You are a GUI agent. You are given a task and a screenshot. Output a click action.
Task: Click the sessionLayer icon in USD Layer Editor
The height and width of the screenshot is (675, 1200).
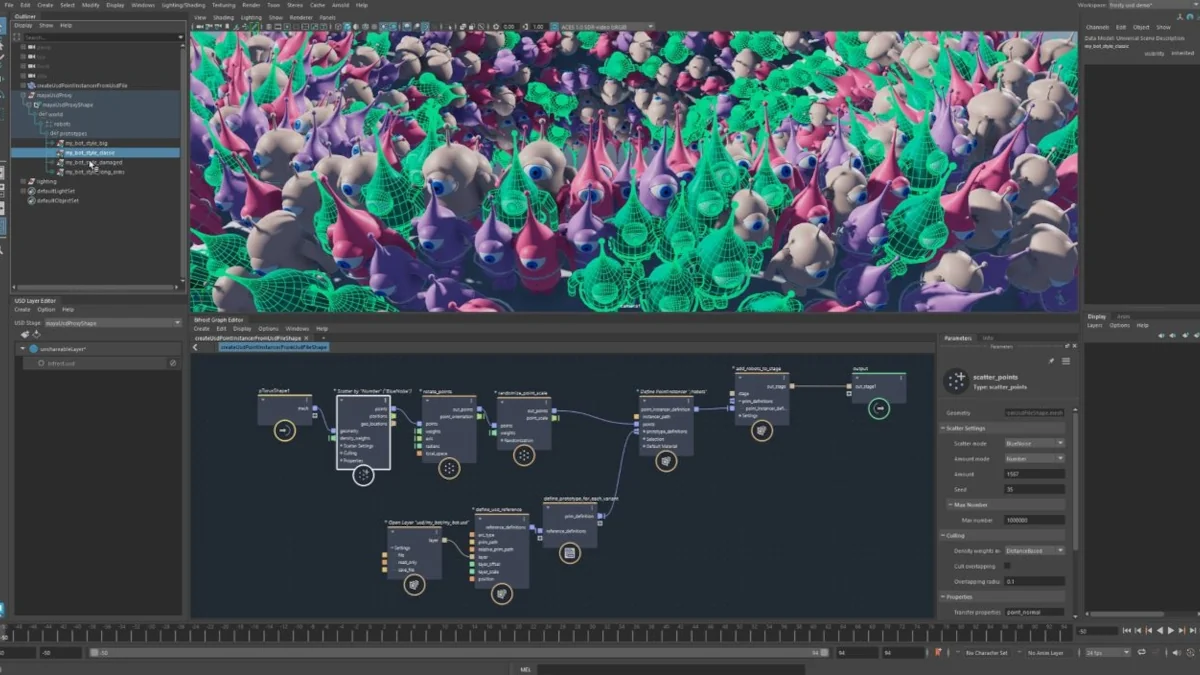33,349
